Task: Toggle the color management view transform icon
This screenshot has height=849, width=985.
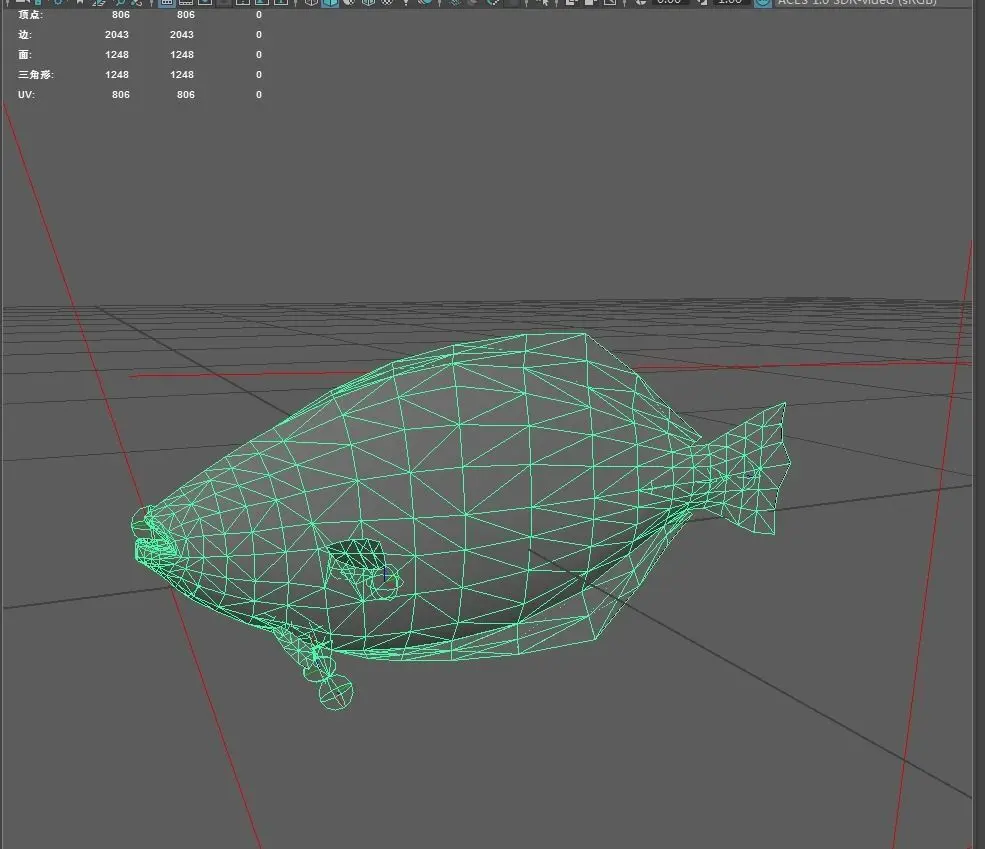Action: (x=763, y=3)
